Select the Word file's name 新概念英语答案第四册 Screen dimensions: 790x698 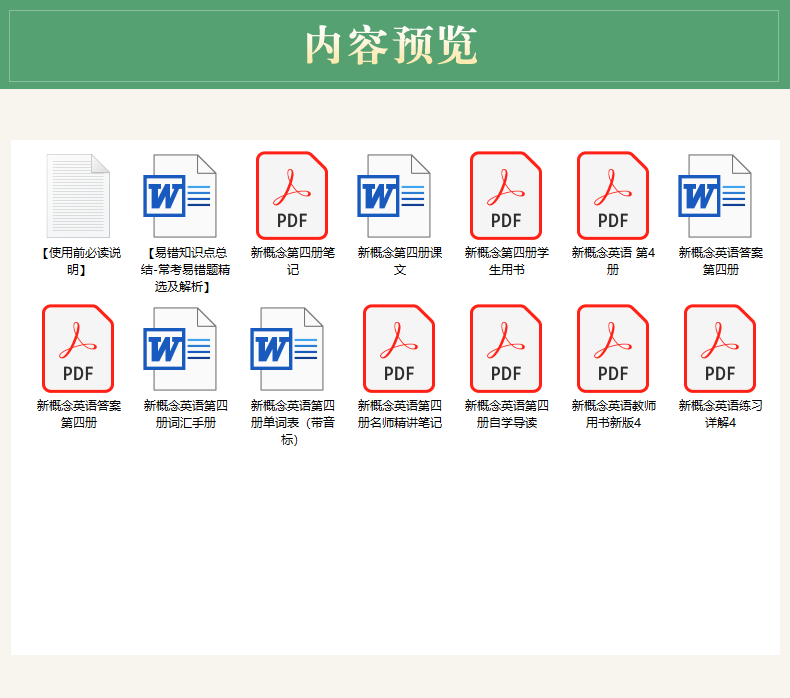[721, 261]
